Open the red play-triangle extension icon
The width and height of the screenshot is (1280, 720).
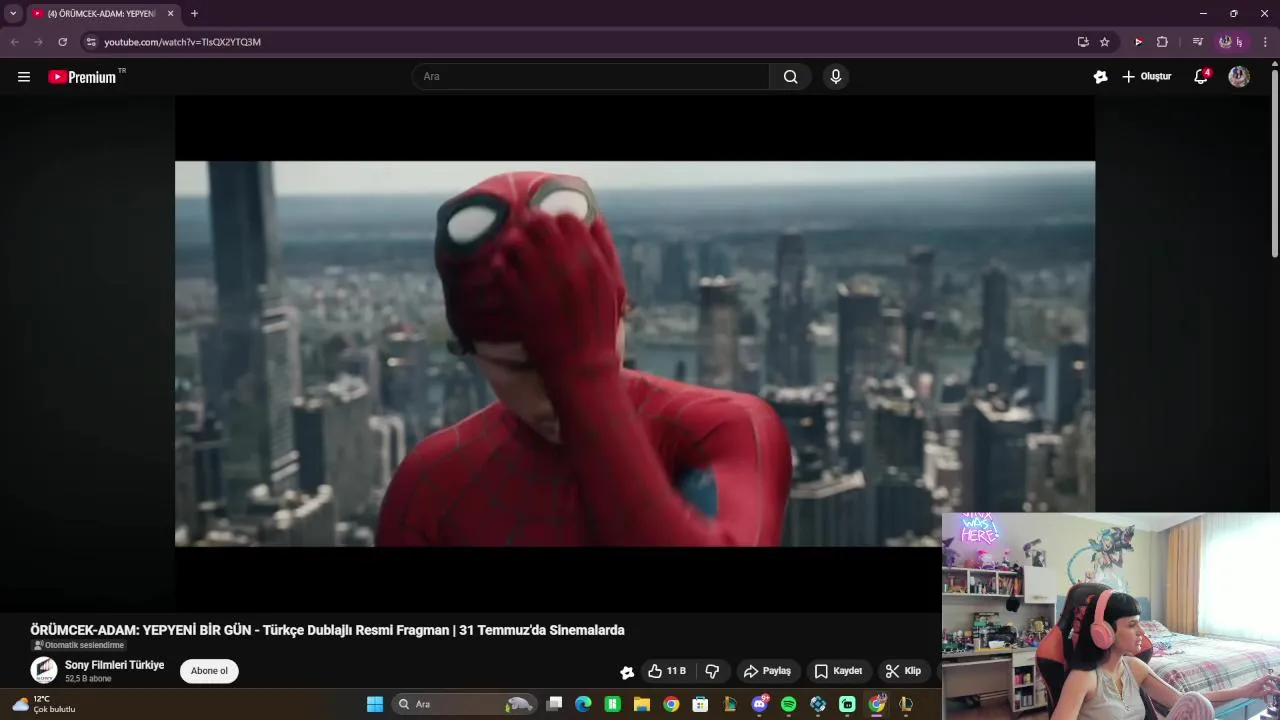tap(1138, 42)
